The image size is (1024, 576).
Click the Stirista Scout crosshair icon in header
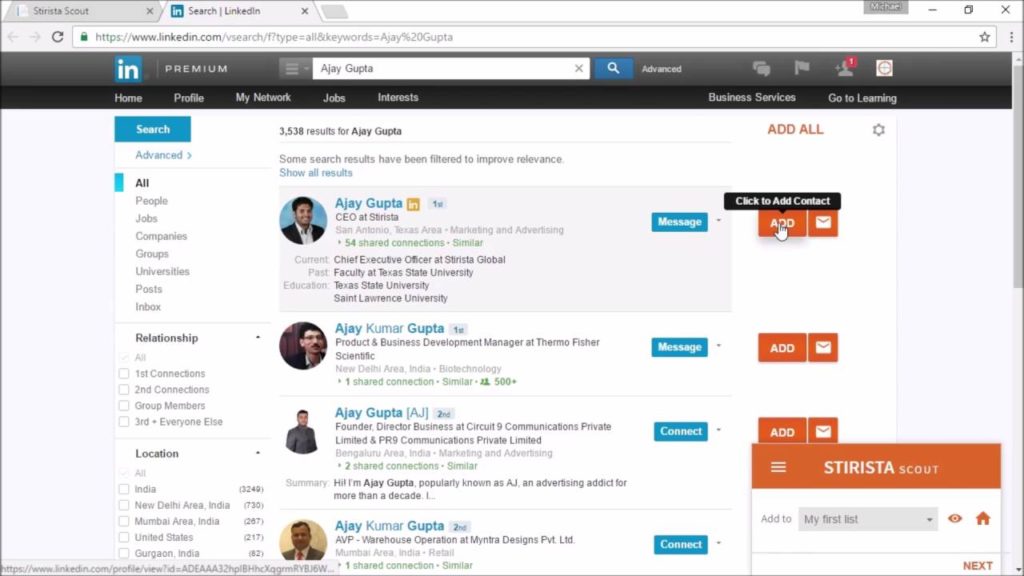[884, 68]
